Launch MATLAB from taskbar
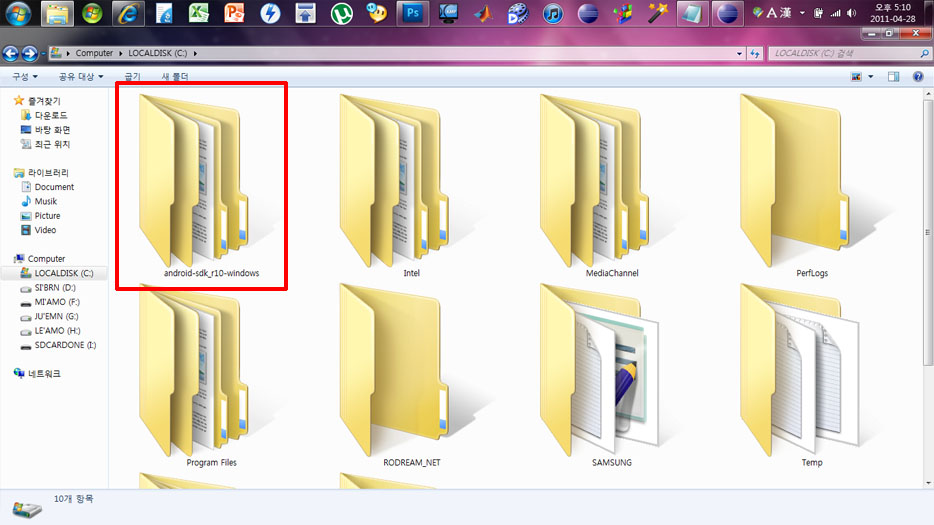This screenshot has width=934, height=525. coord(483,13)
